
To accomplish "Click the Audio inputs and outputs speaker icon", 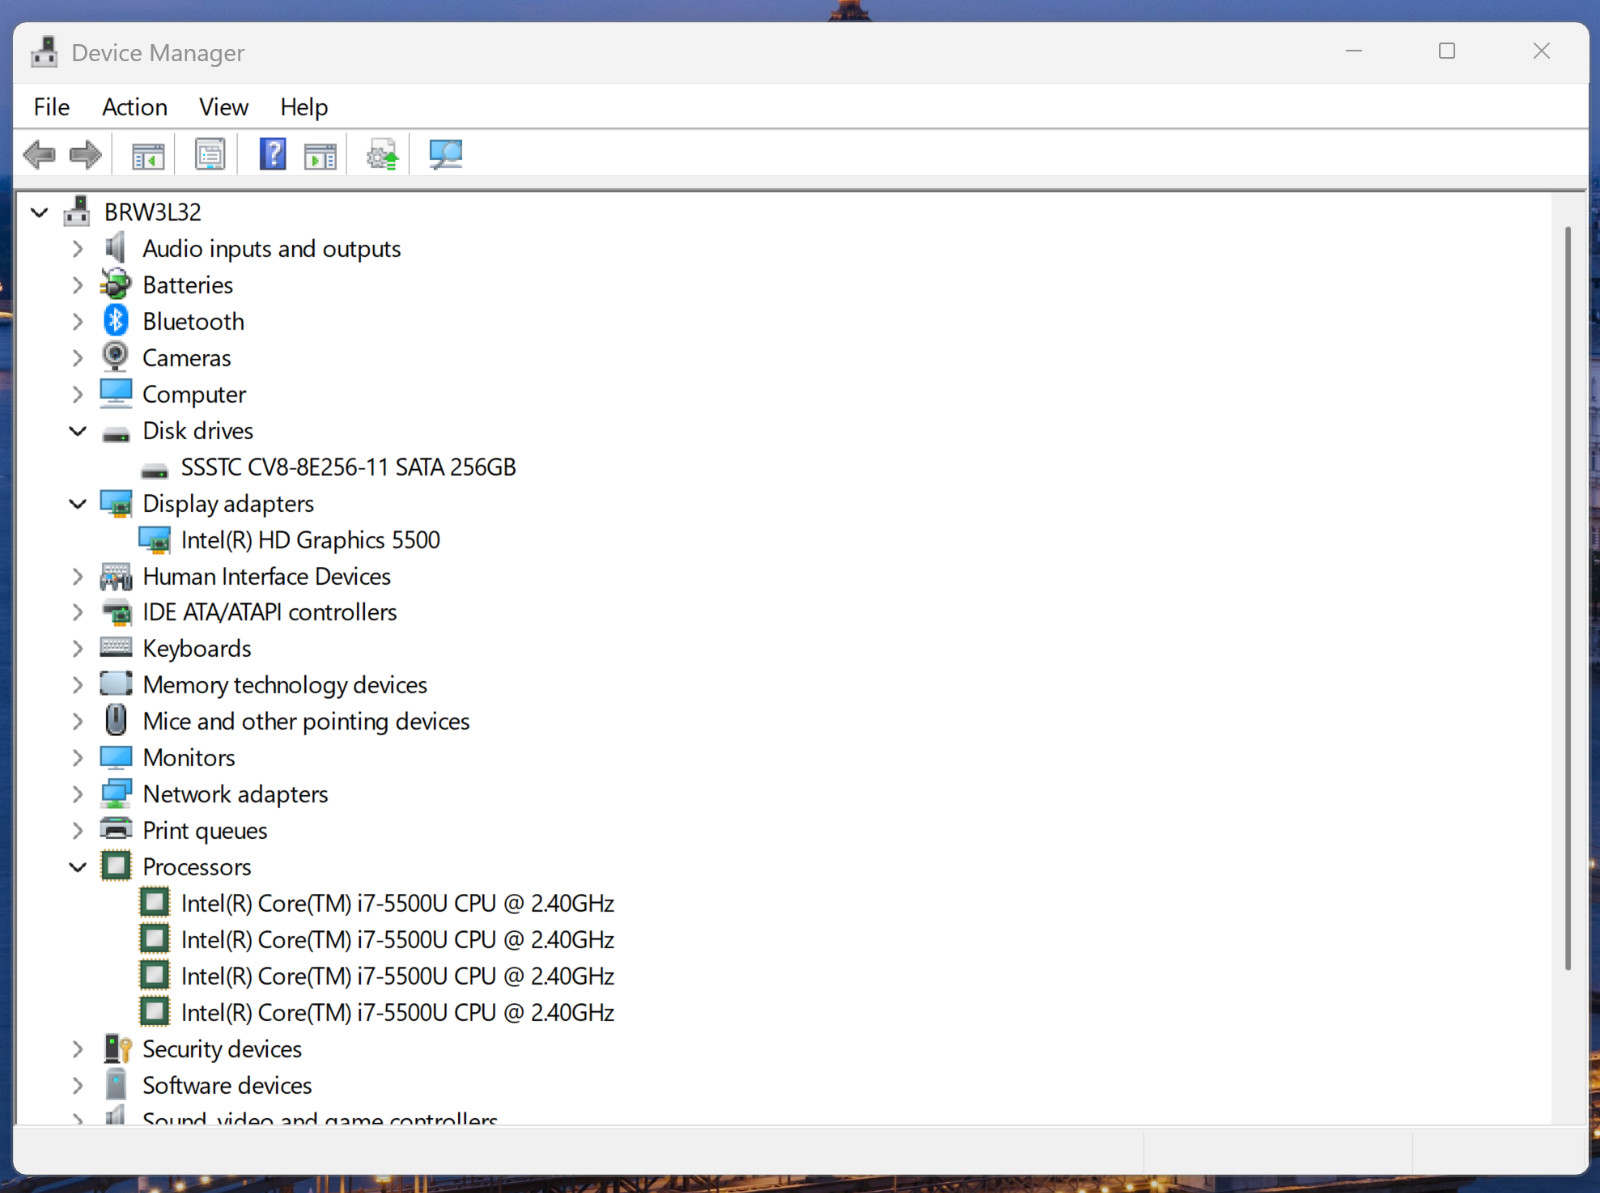I will click(116, 248).
